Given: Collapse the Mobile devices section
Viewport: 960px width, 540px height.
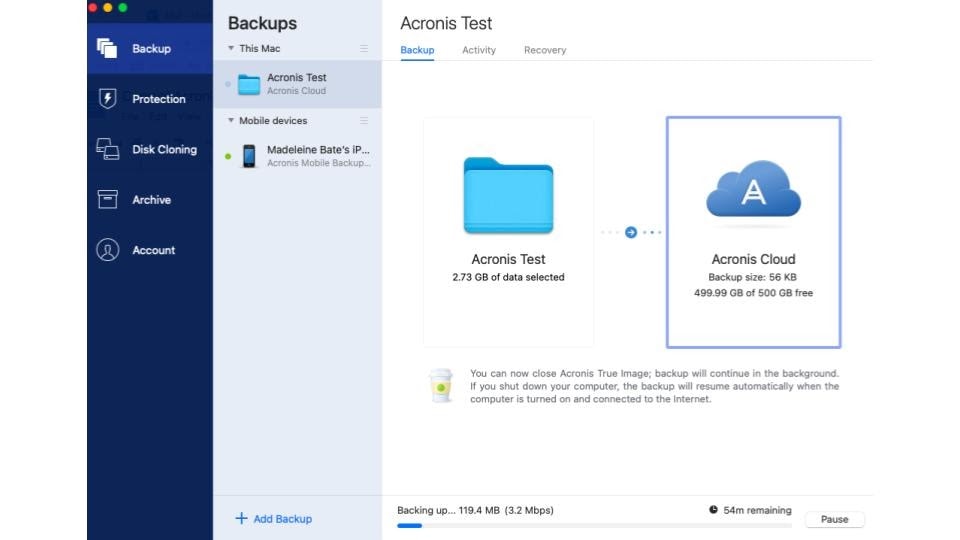Looking at the screenshot, I should [x=231, y=121].
